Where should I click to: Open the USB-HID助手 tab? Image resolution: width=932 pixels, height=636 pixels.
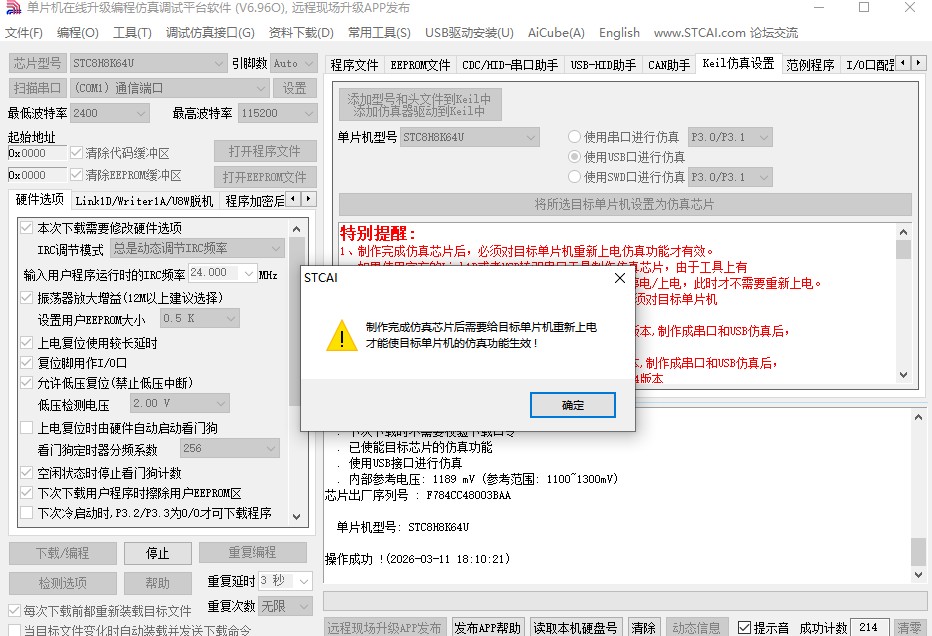(603, 65)
